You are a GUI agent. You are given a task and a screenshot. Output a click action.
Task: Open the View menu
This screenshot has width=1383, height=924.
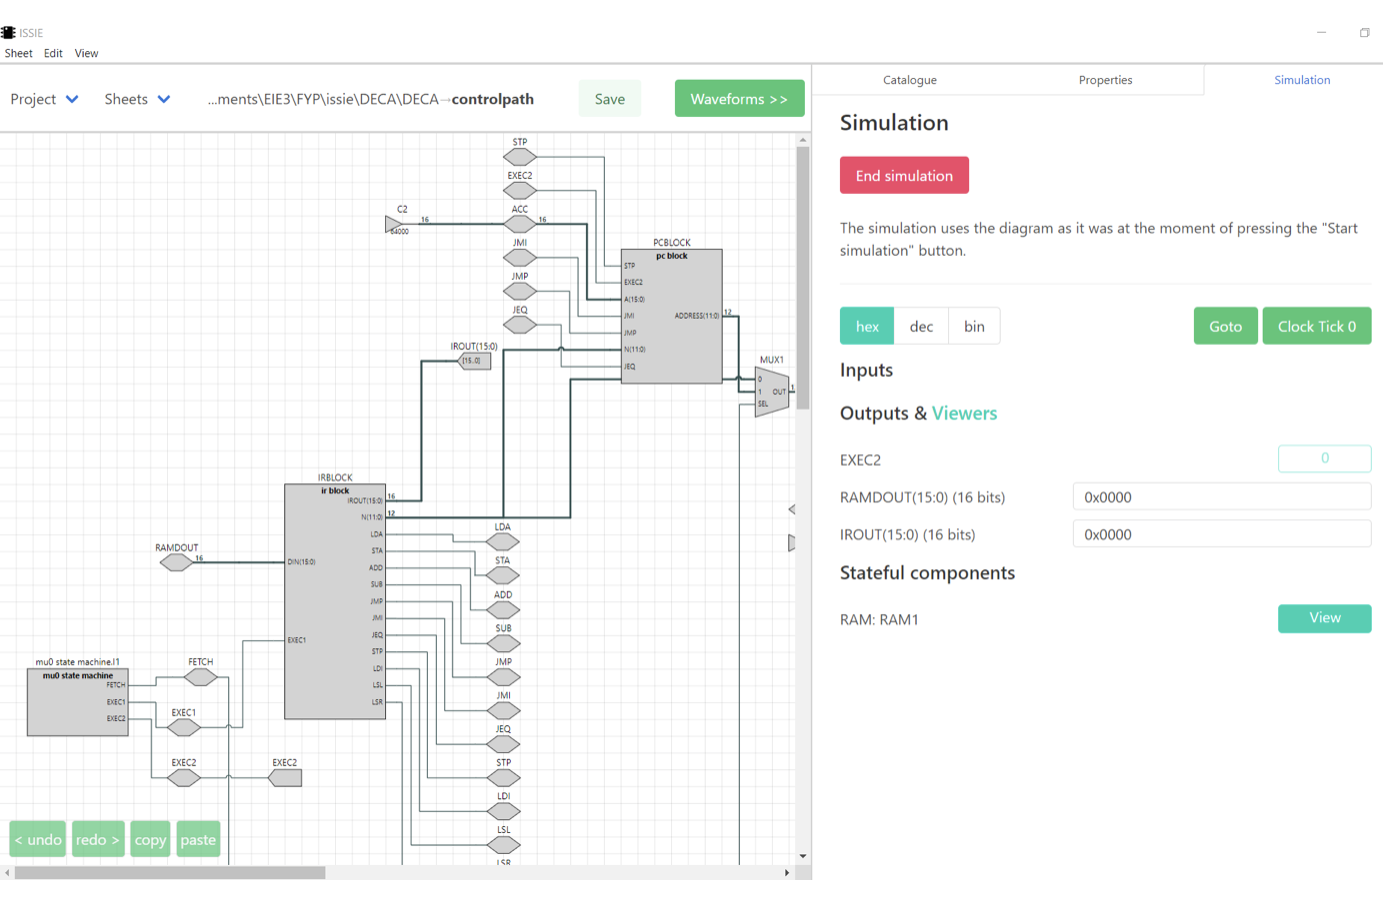click(86, 53)
